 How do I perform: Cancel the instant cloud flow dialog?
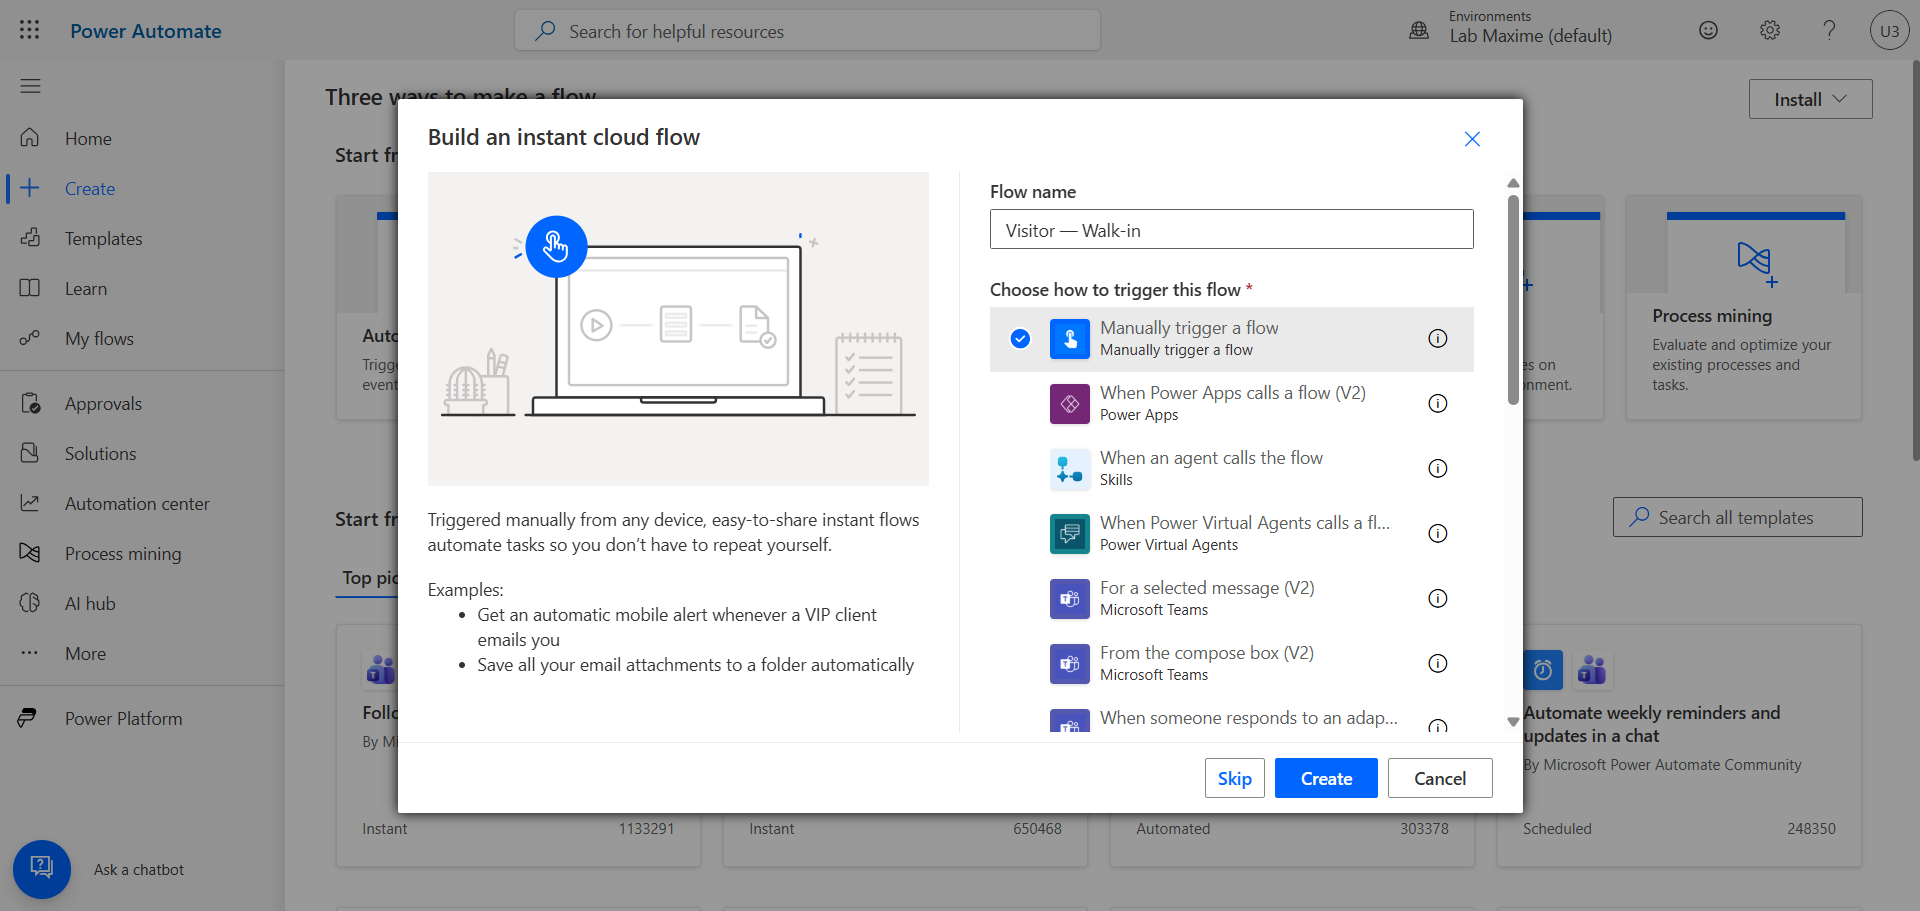pyautogui.click(x=1440, y=778)
